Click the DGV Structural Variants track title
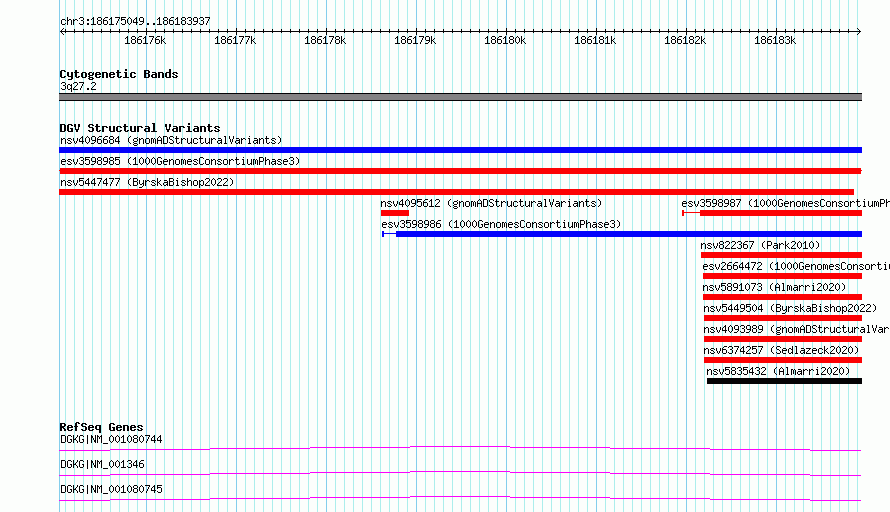 click(140, 128)
